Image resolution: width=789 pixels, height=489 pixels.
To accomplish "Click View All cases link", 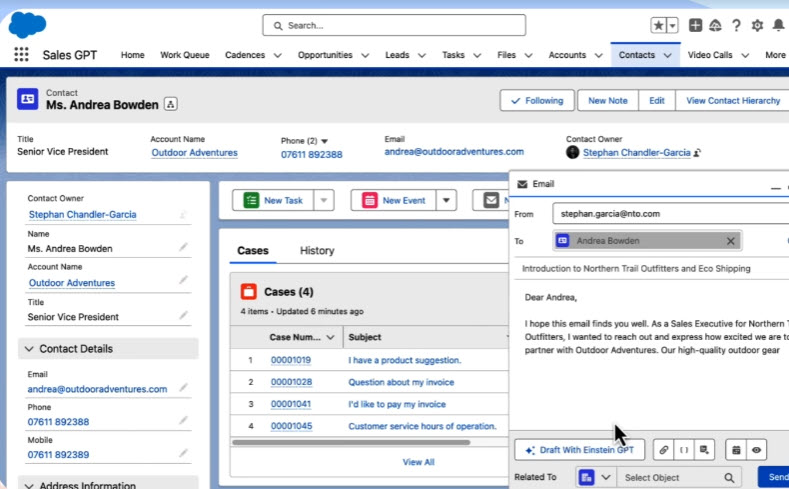I will click(418, 462).
